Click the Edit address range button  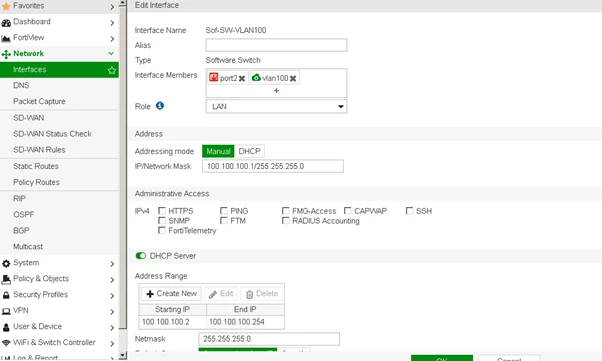221,294
